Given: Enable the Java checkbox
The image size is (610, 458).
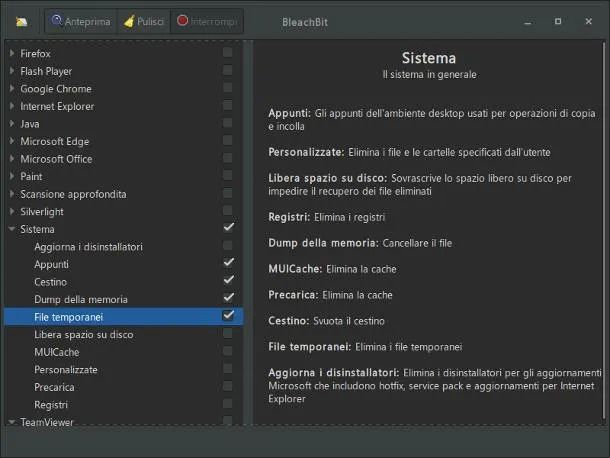Looking at the screenshot, I should (228, 123).
